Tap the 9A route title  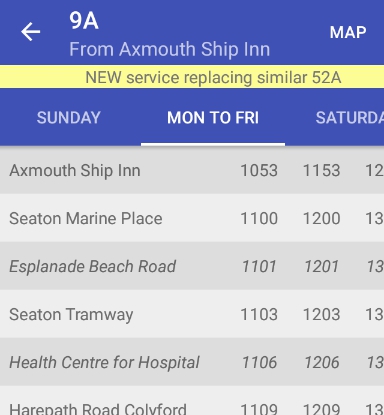coord(84,21)
